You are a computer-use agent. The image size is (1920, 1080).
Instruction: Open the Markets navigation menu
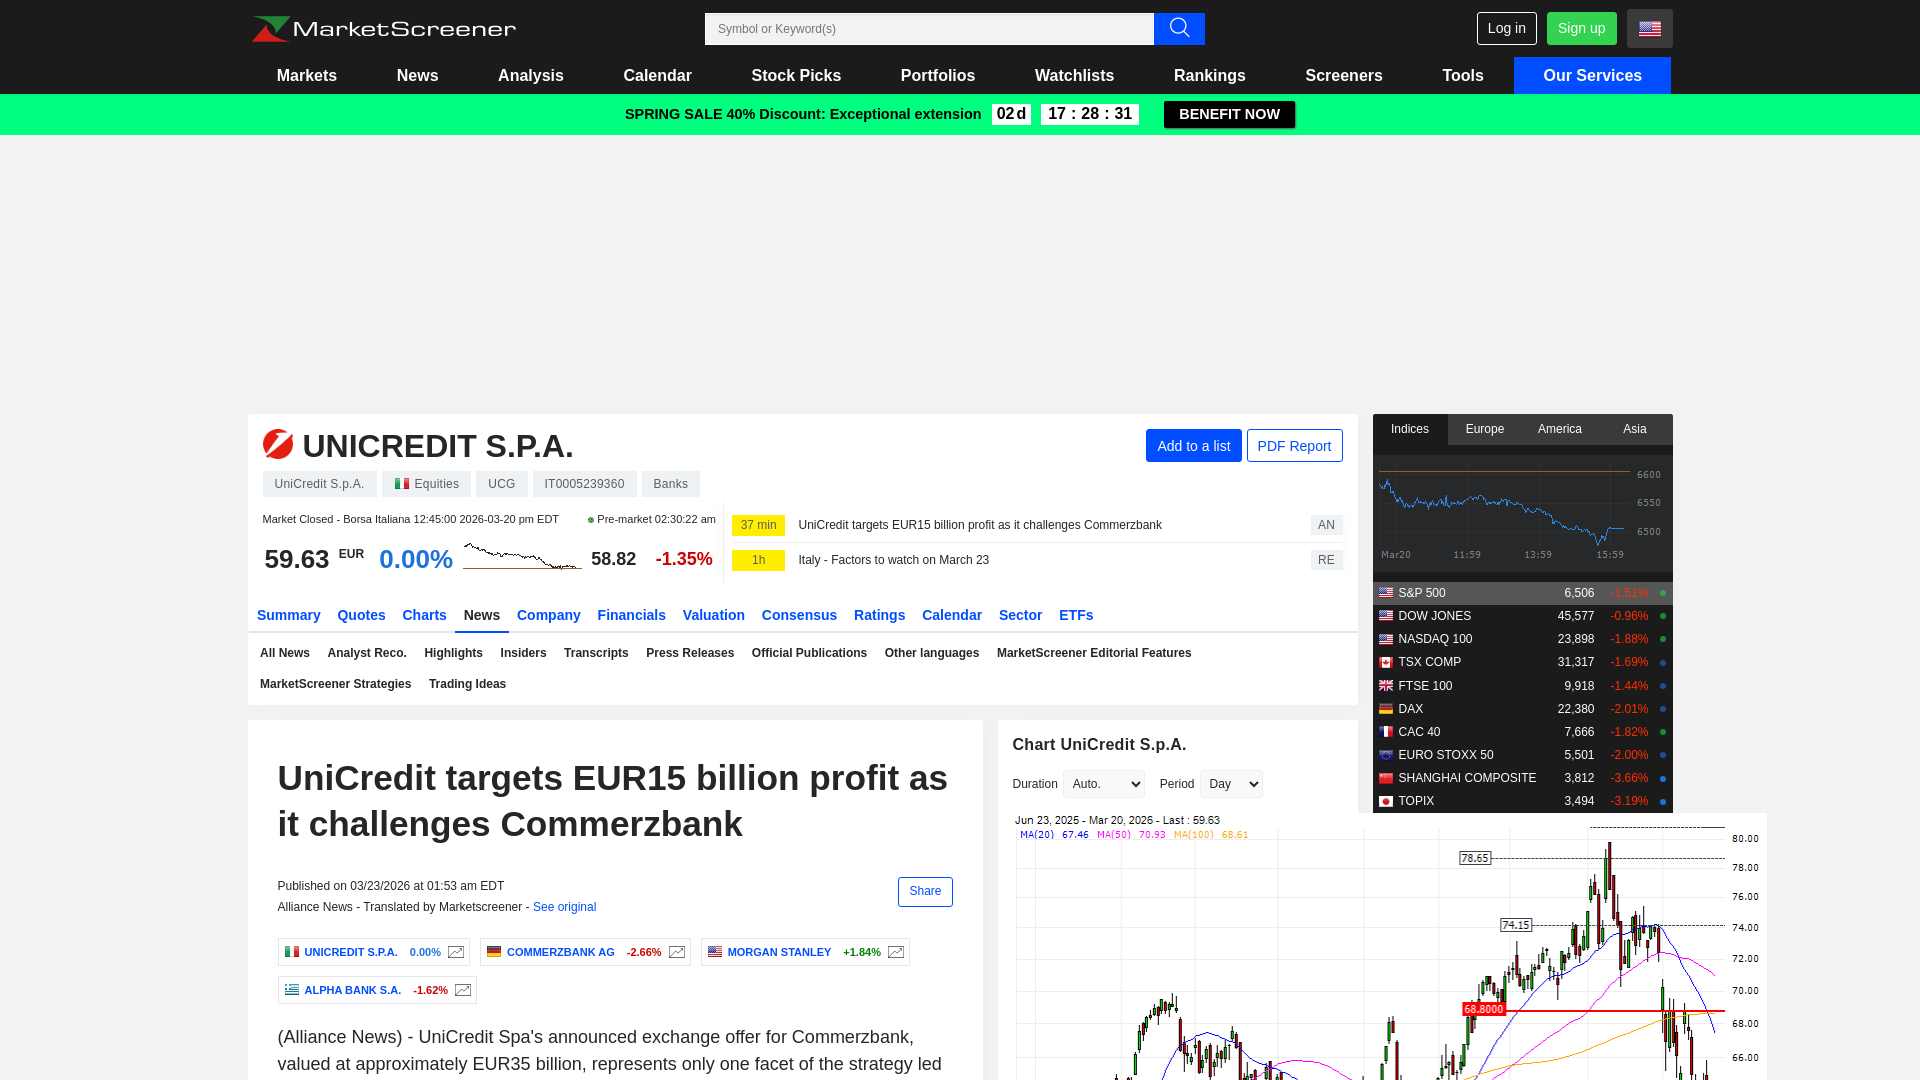306,76
